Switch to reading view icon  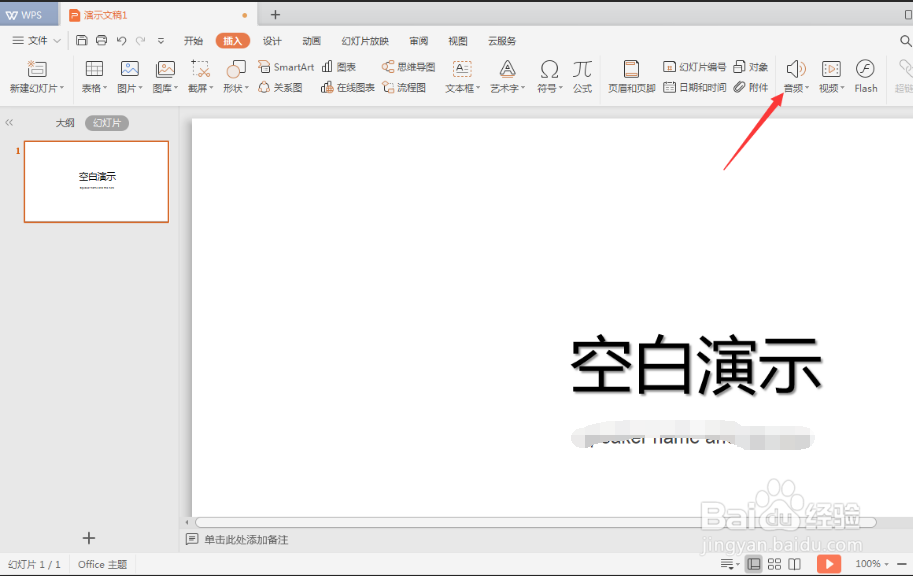pos(795,564)
